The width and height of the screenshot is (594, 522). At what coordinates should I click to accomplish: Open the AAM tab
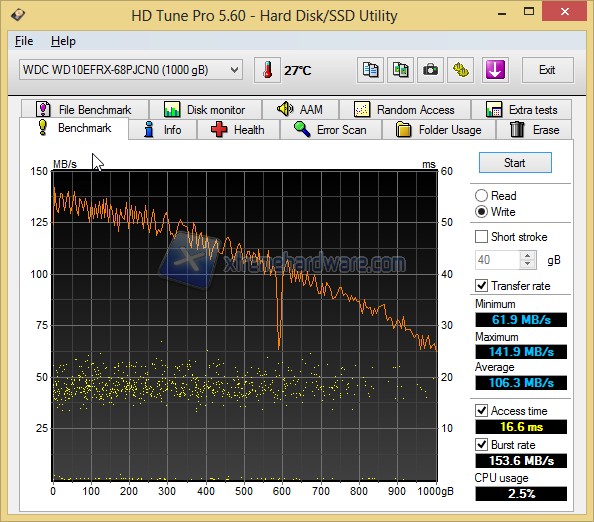pos(300,109)
